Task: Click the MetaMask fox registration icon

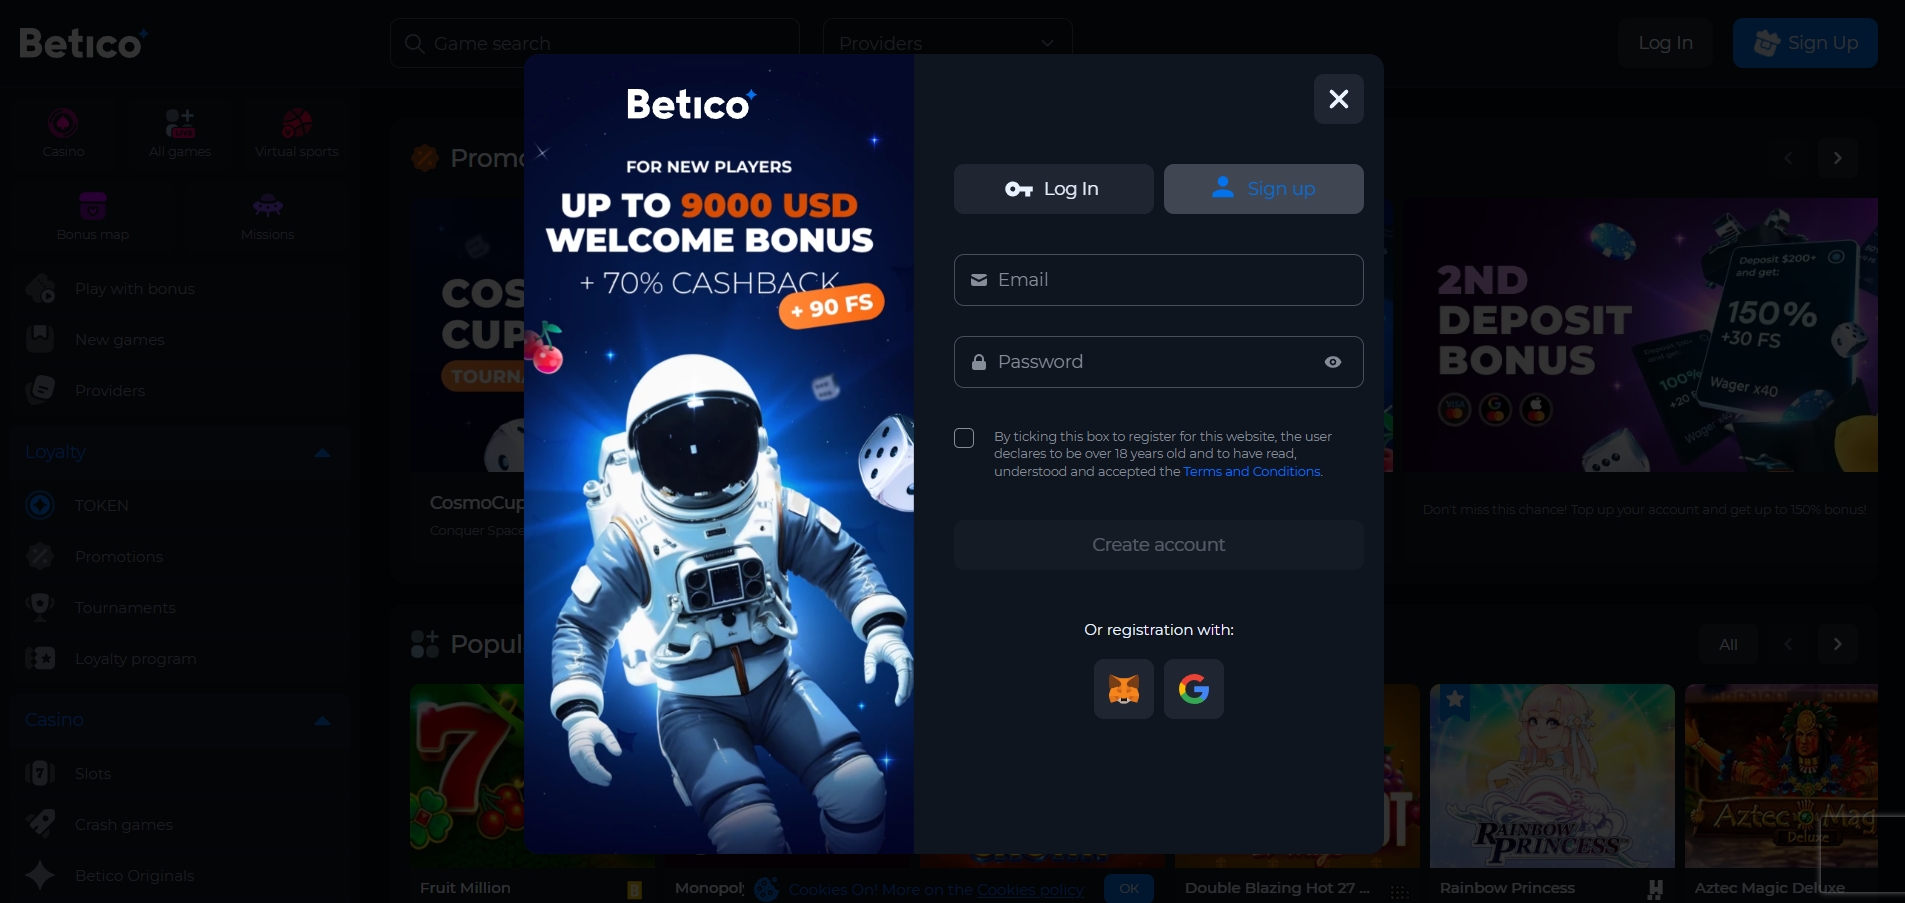Action: point(1123,689)
